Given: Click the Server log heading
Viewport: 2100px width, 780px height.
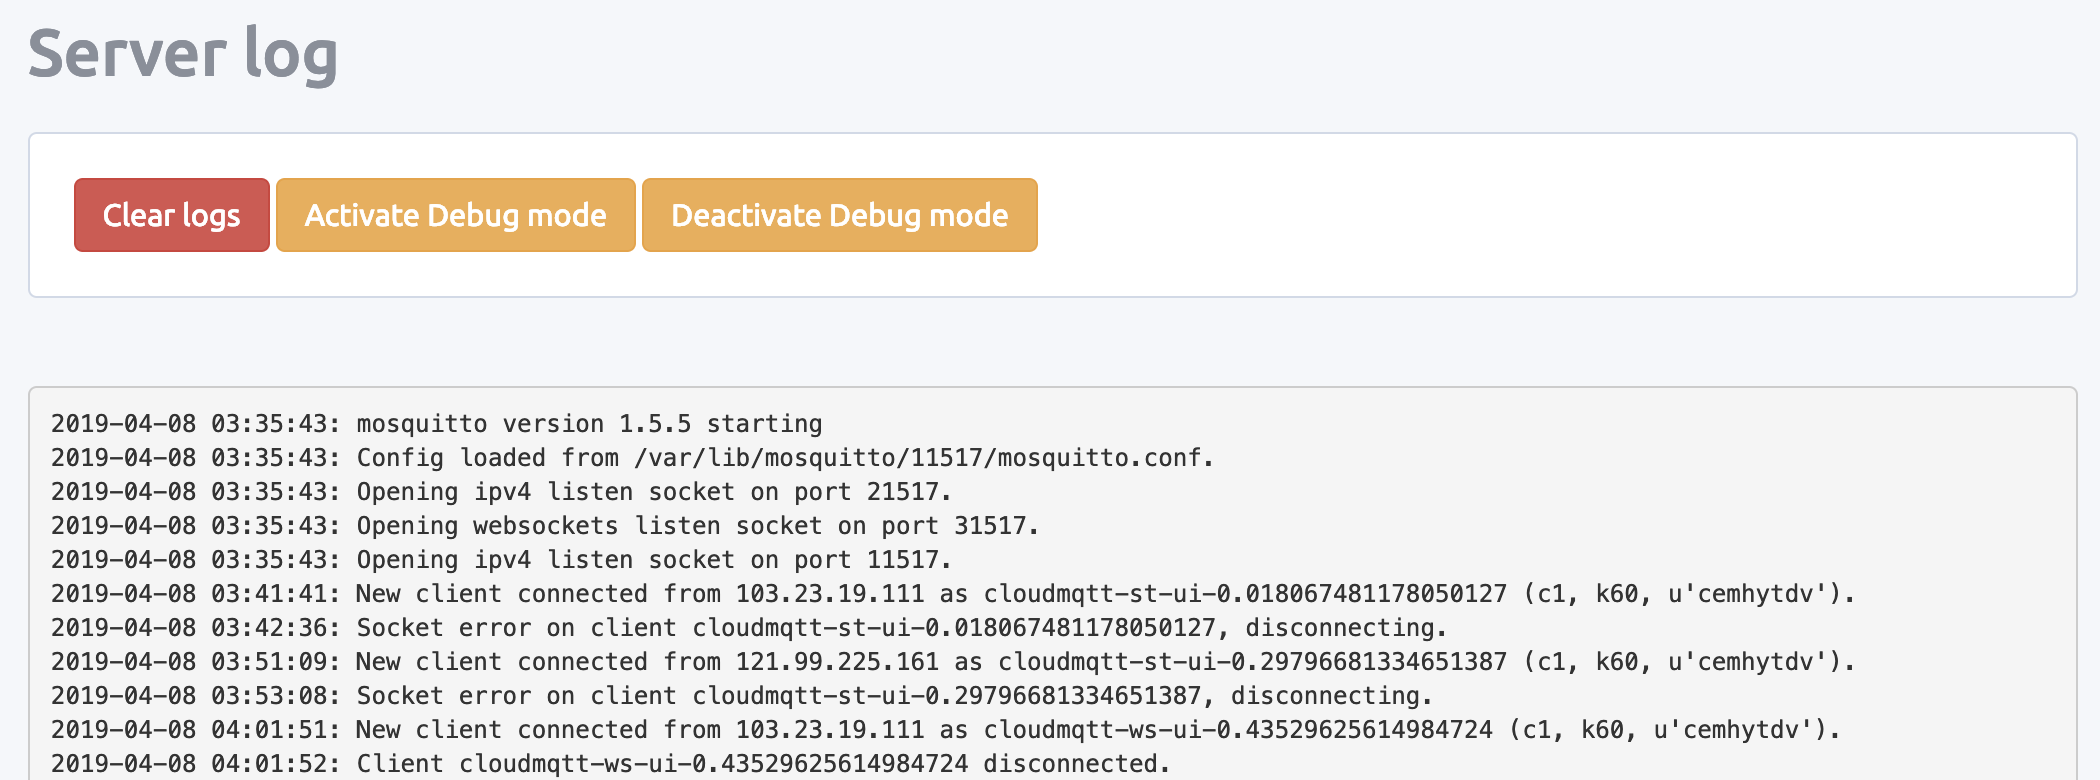Looking at the screenshot, I should point(183,54).
